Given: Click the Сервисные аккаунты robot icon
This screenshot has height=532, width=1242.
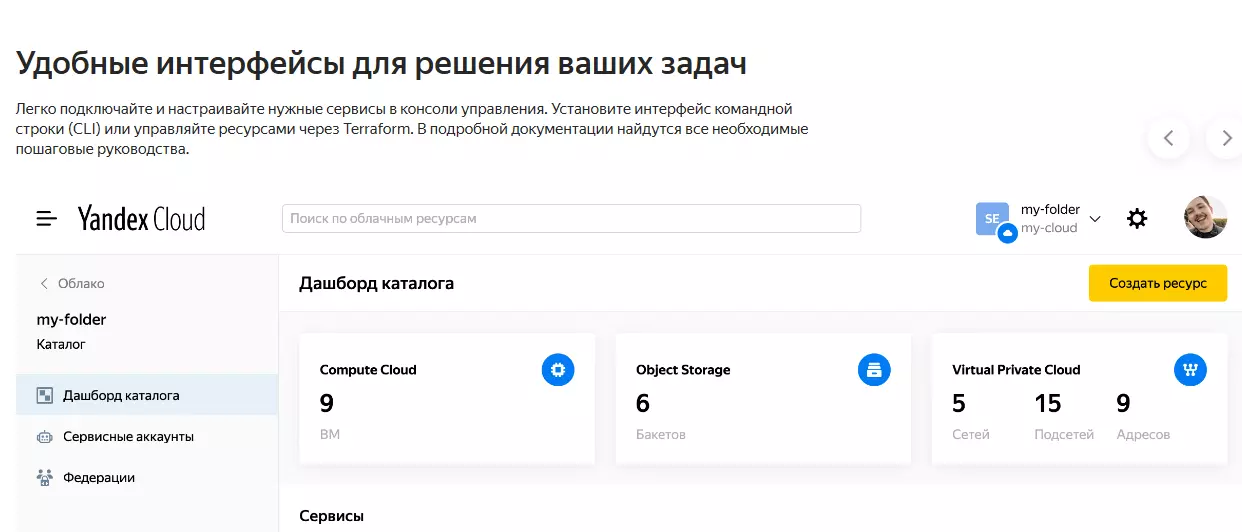Looking at the screenshot, I should click(x=44, y=437).
